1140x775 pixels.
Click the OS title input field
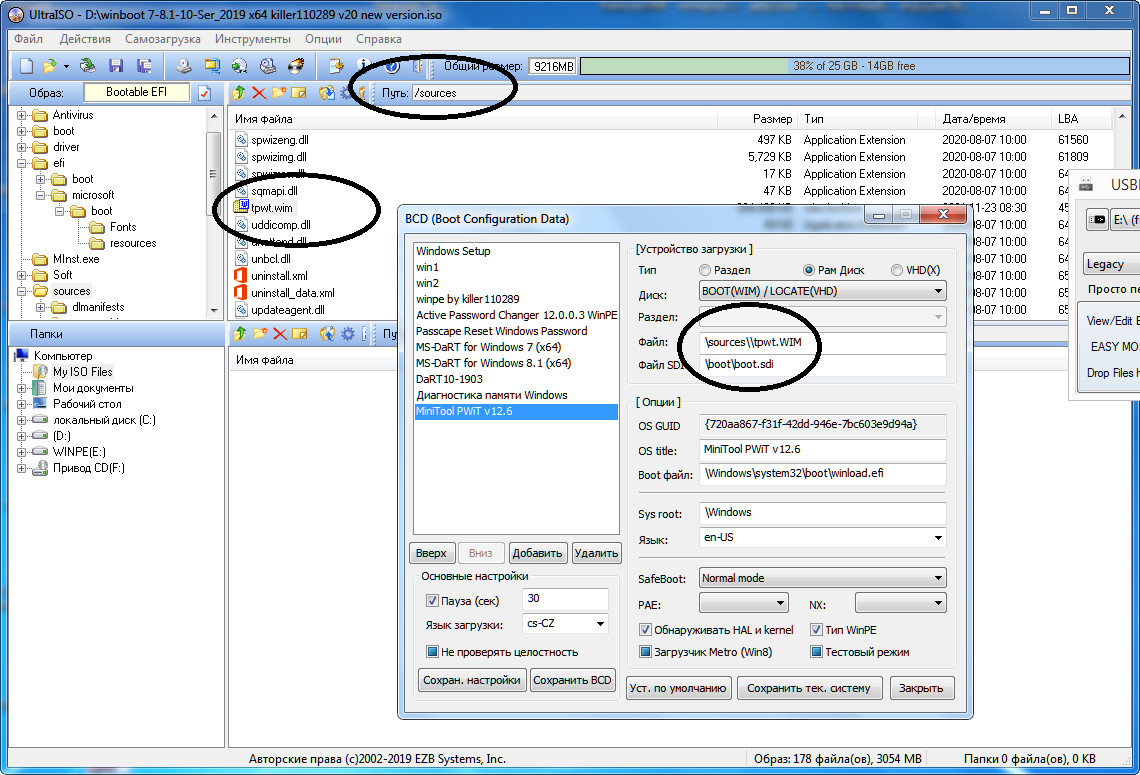click(x=822, y=450)
